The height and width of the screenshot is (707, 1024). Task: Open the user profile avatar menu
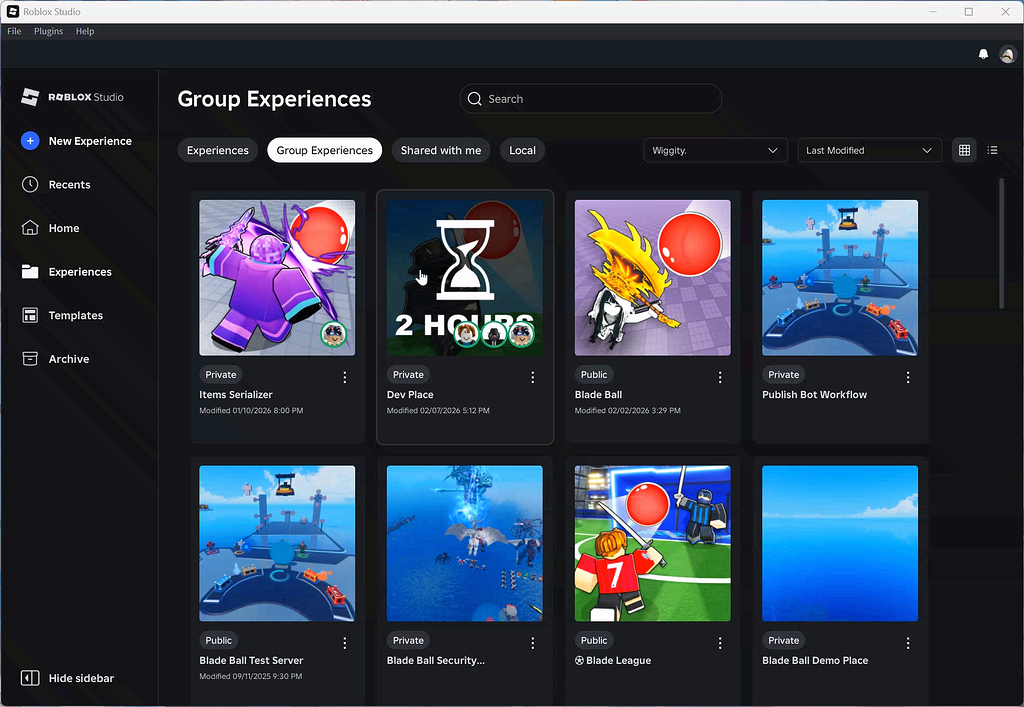point(1008,54)
